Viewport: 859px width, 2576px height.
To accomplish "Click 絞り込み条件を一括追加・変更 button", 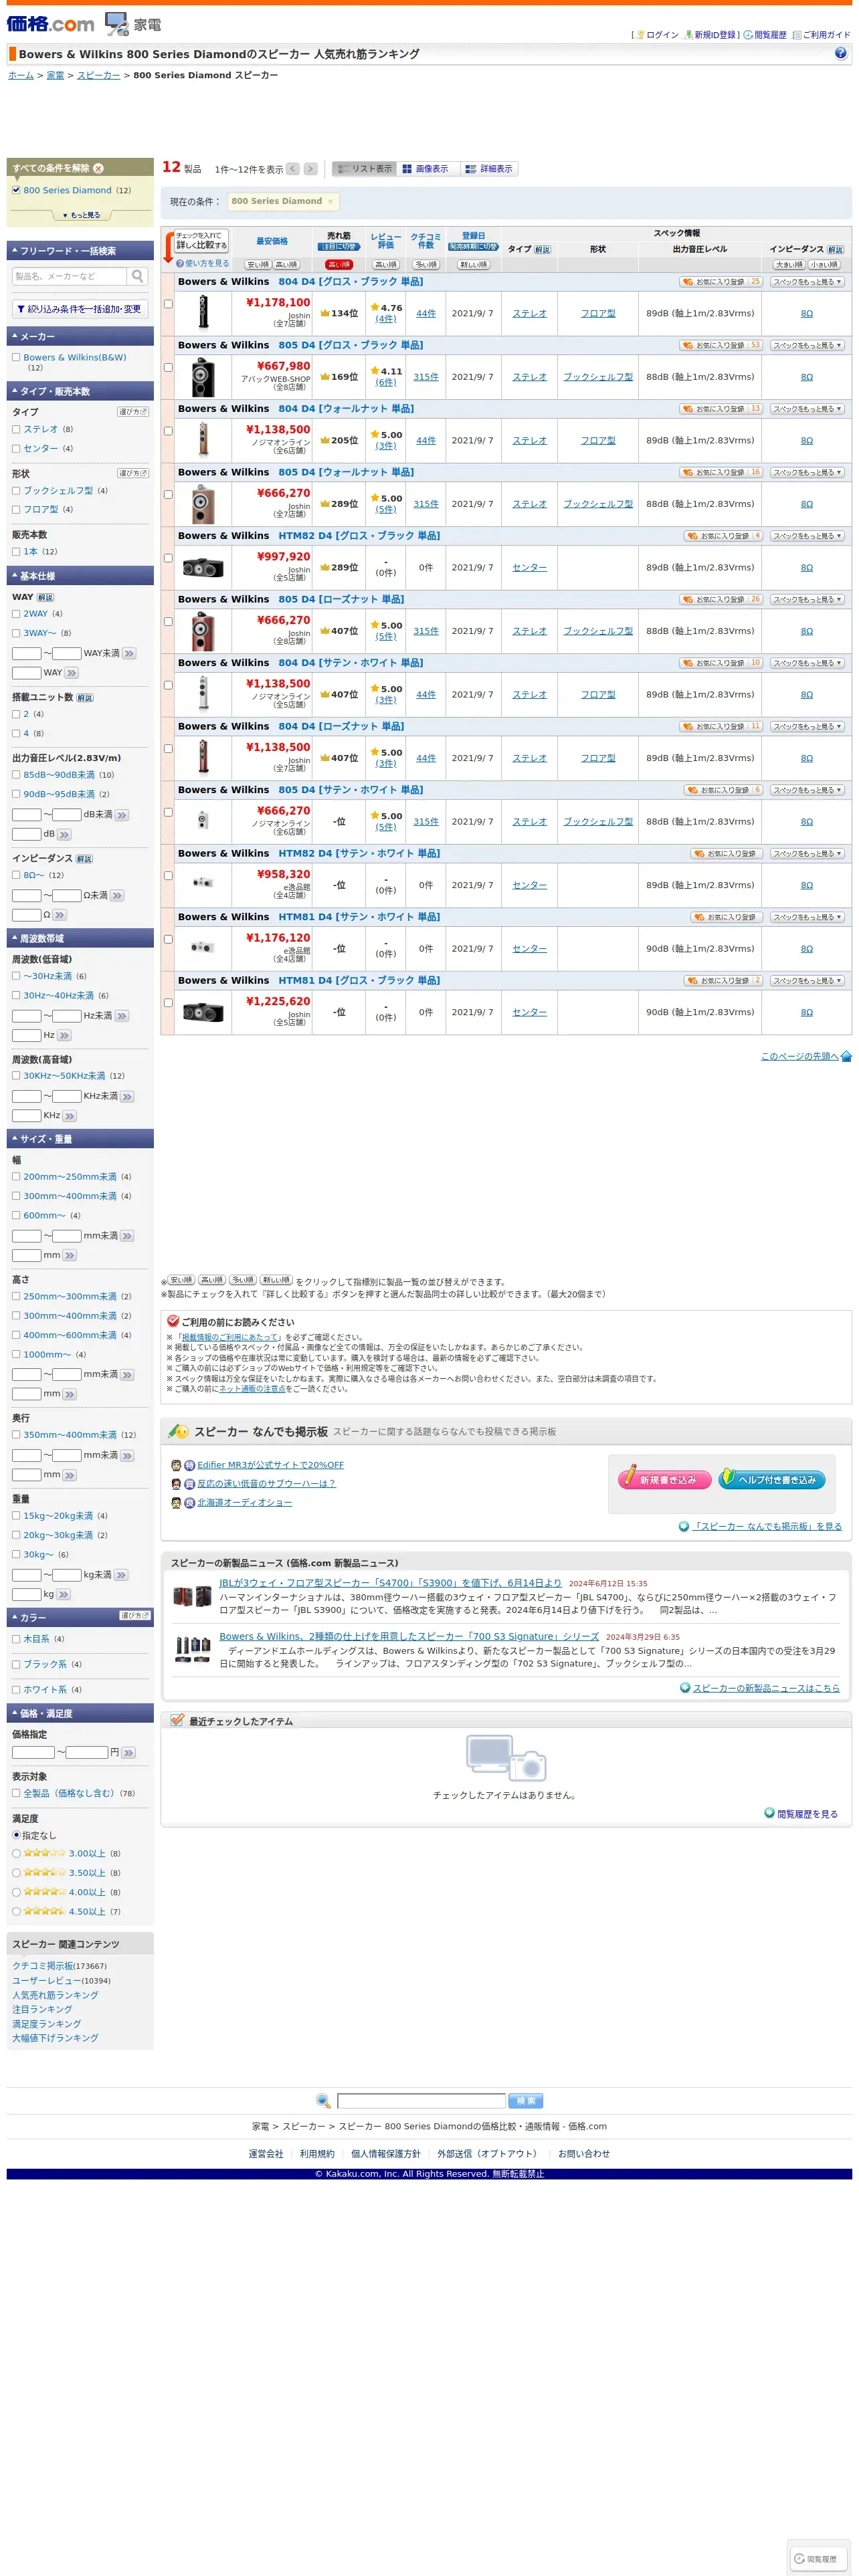I will (80, 310).
